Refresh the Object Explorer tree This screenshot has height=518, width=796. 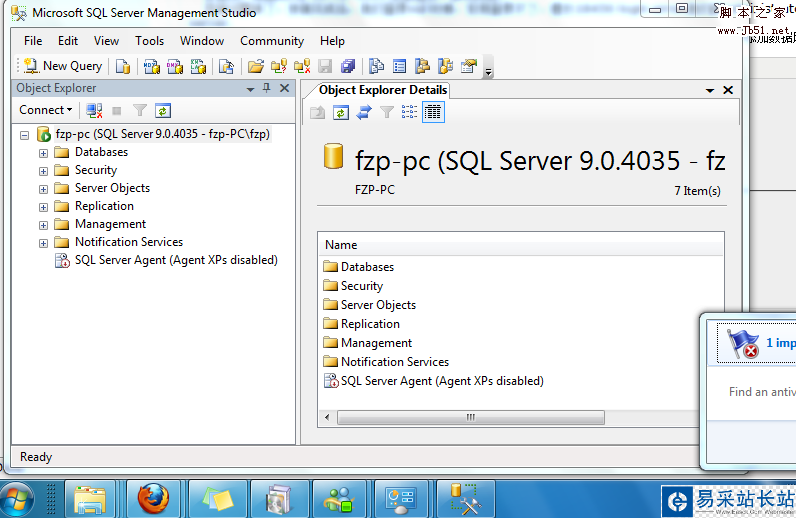point(162,110)
